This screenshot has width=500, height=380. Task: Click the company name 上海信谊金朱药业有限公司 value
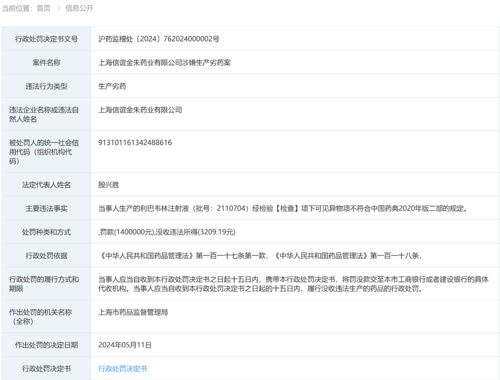[x=140, y=110]
